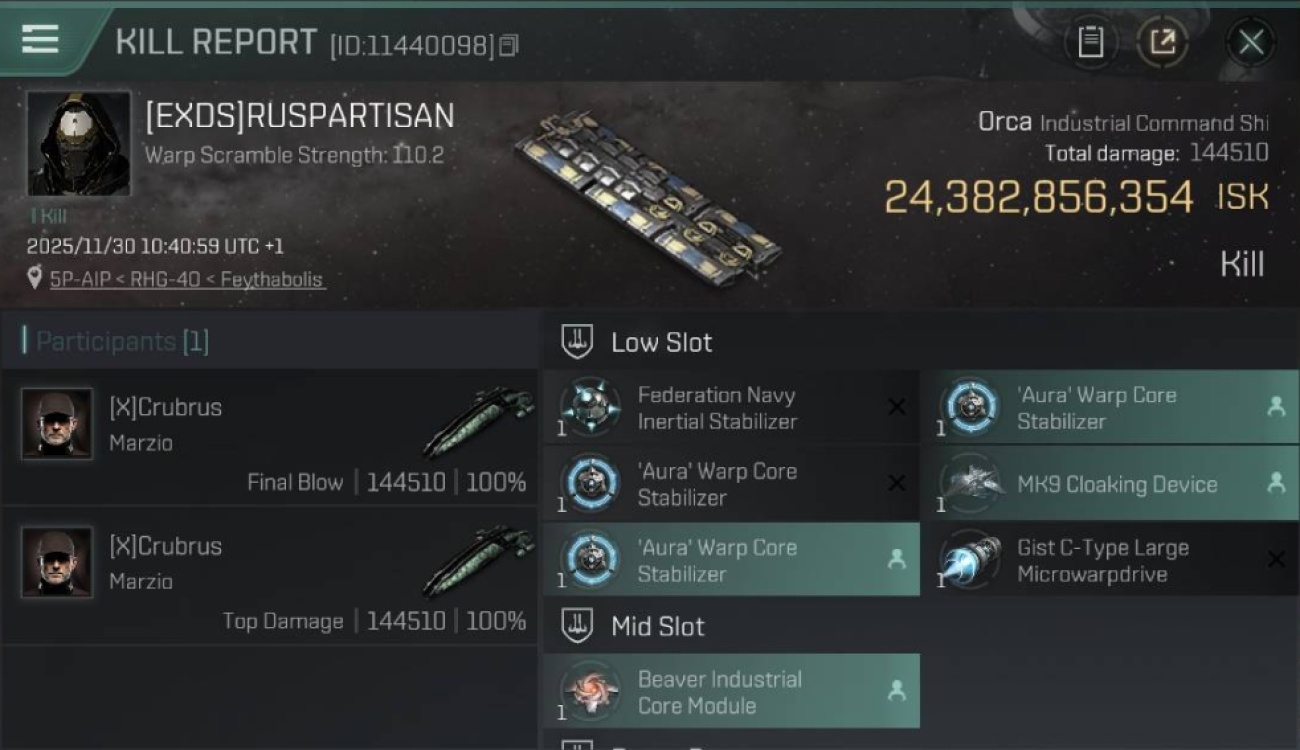Image resolution: width=1300 pixels, height=750 pixels.
Task: Share the kill report
Action: pyautogui.click(x=1162, y=42)
